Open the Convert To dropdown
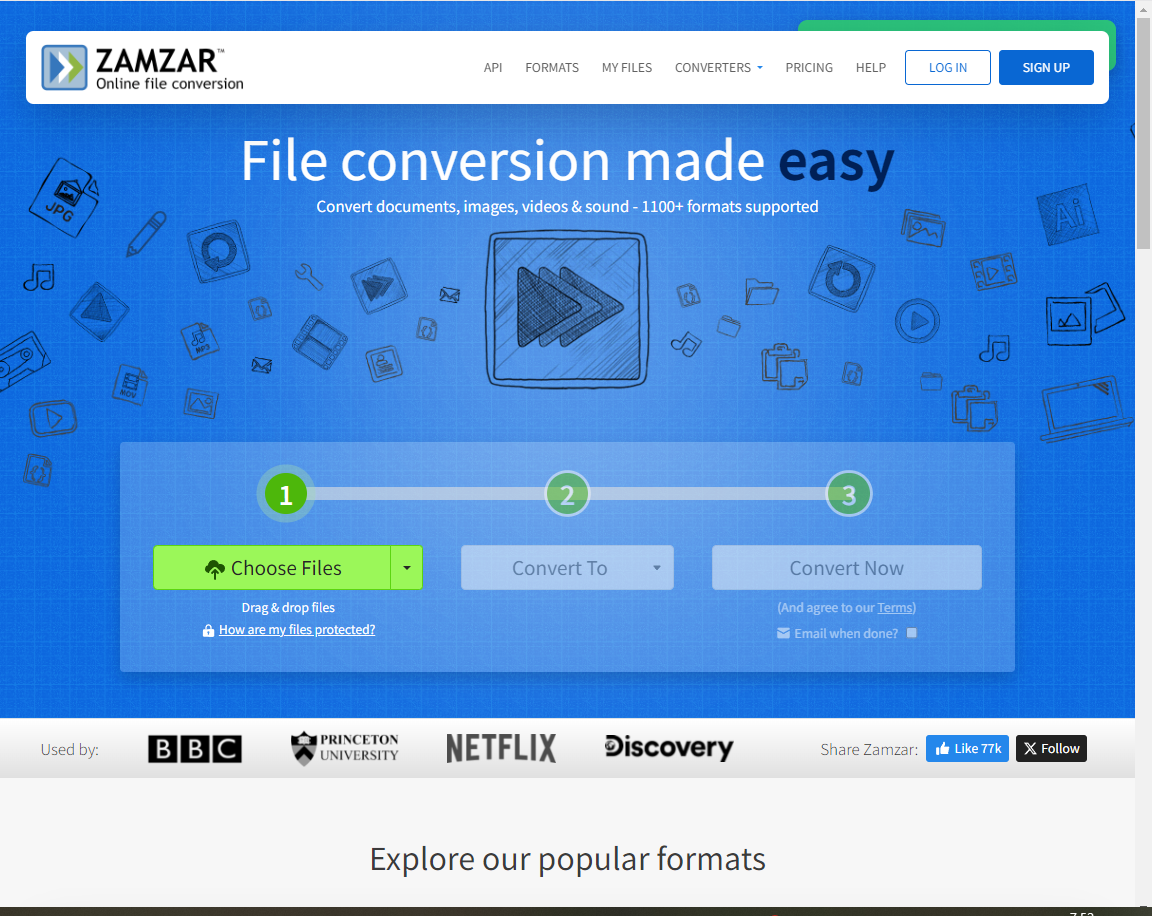This screenshot has width=1152, height=916. point(567,568)
